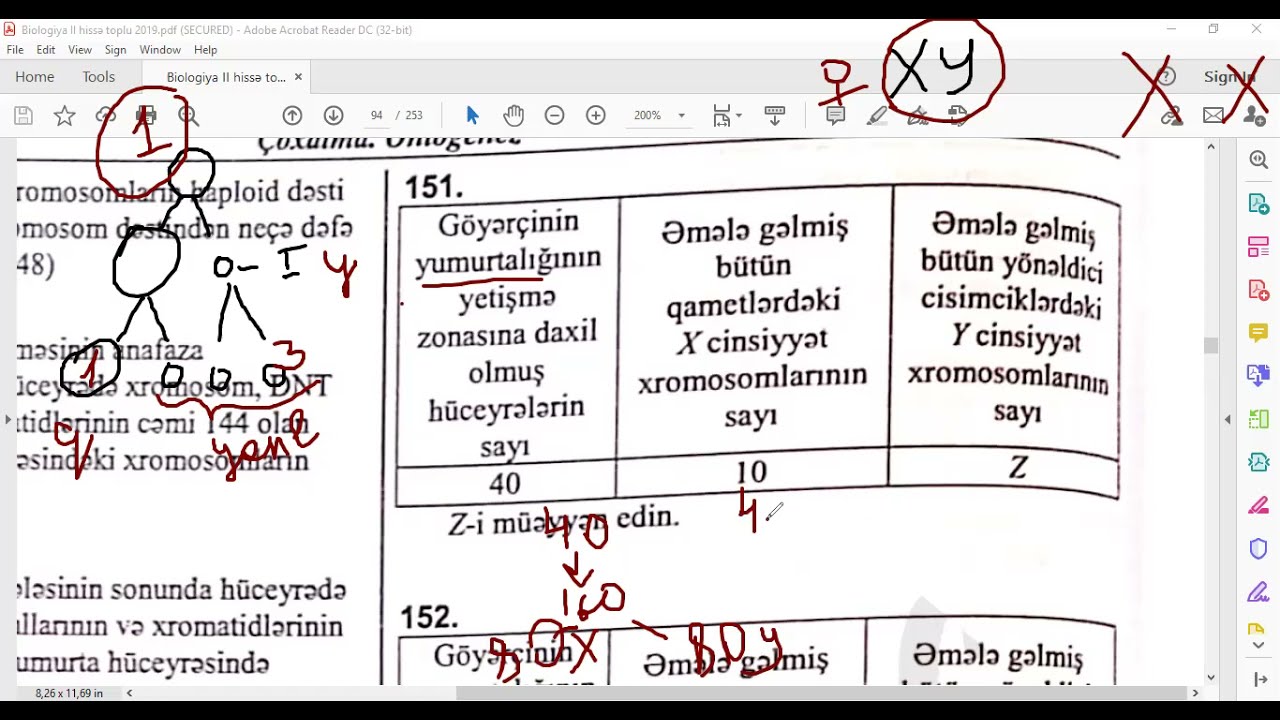Open the Compress PDF tool in the side pane
The image size is (1280, 720).
tap(1258, 462)
